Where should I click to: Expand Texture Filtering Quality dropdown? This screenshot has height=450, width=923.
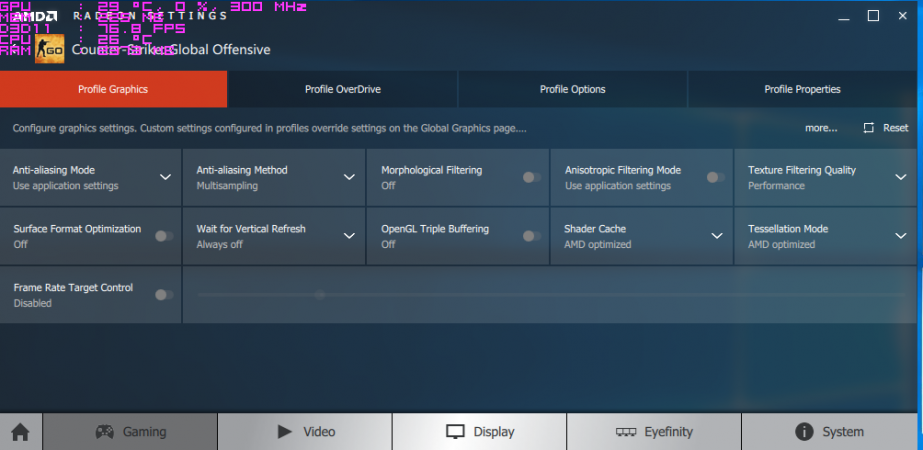(x=901, y=177)
